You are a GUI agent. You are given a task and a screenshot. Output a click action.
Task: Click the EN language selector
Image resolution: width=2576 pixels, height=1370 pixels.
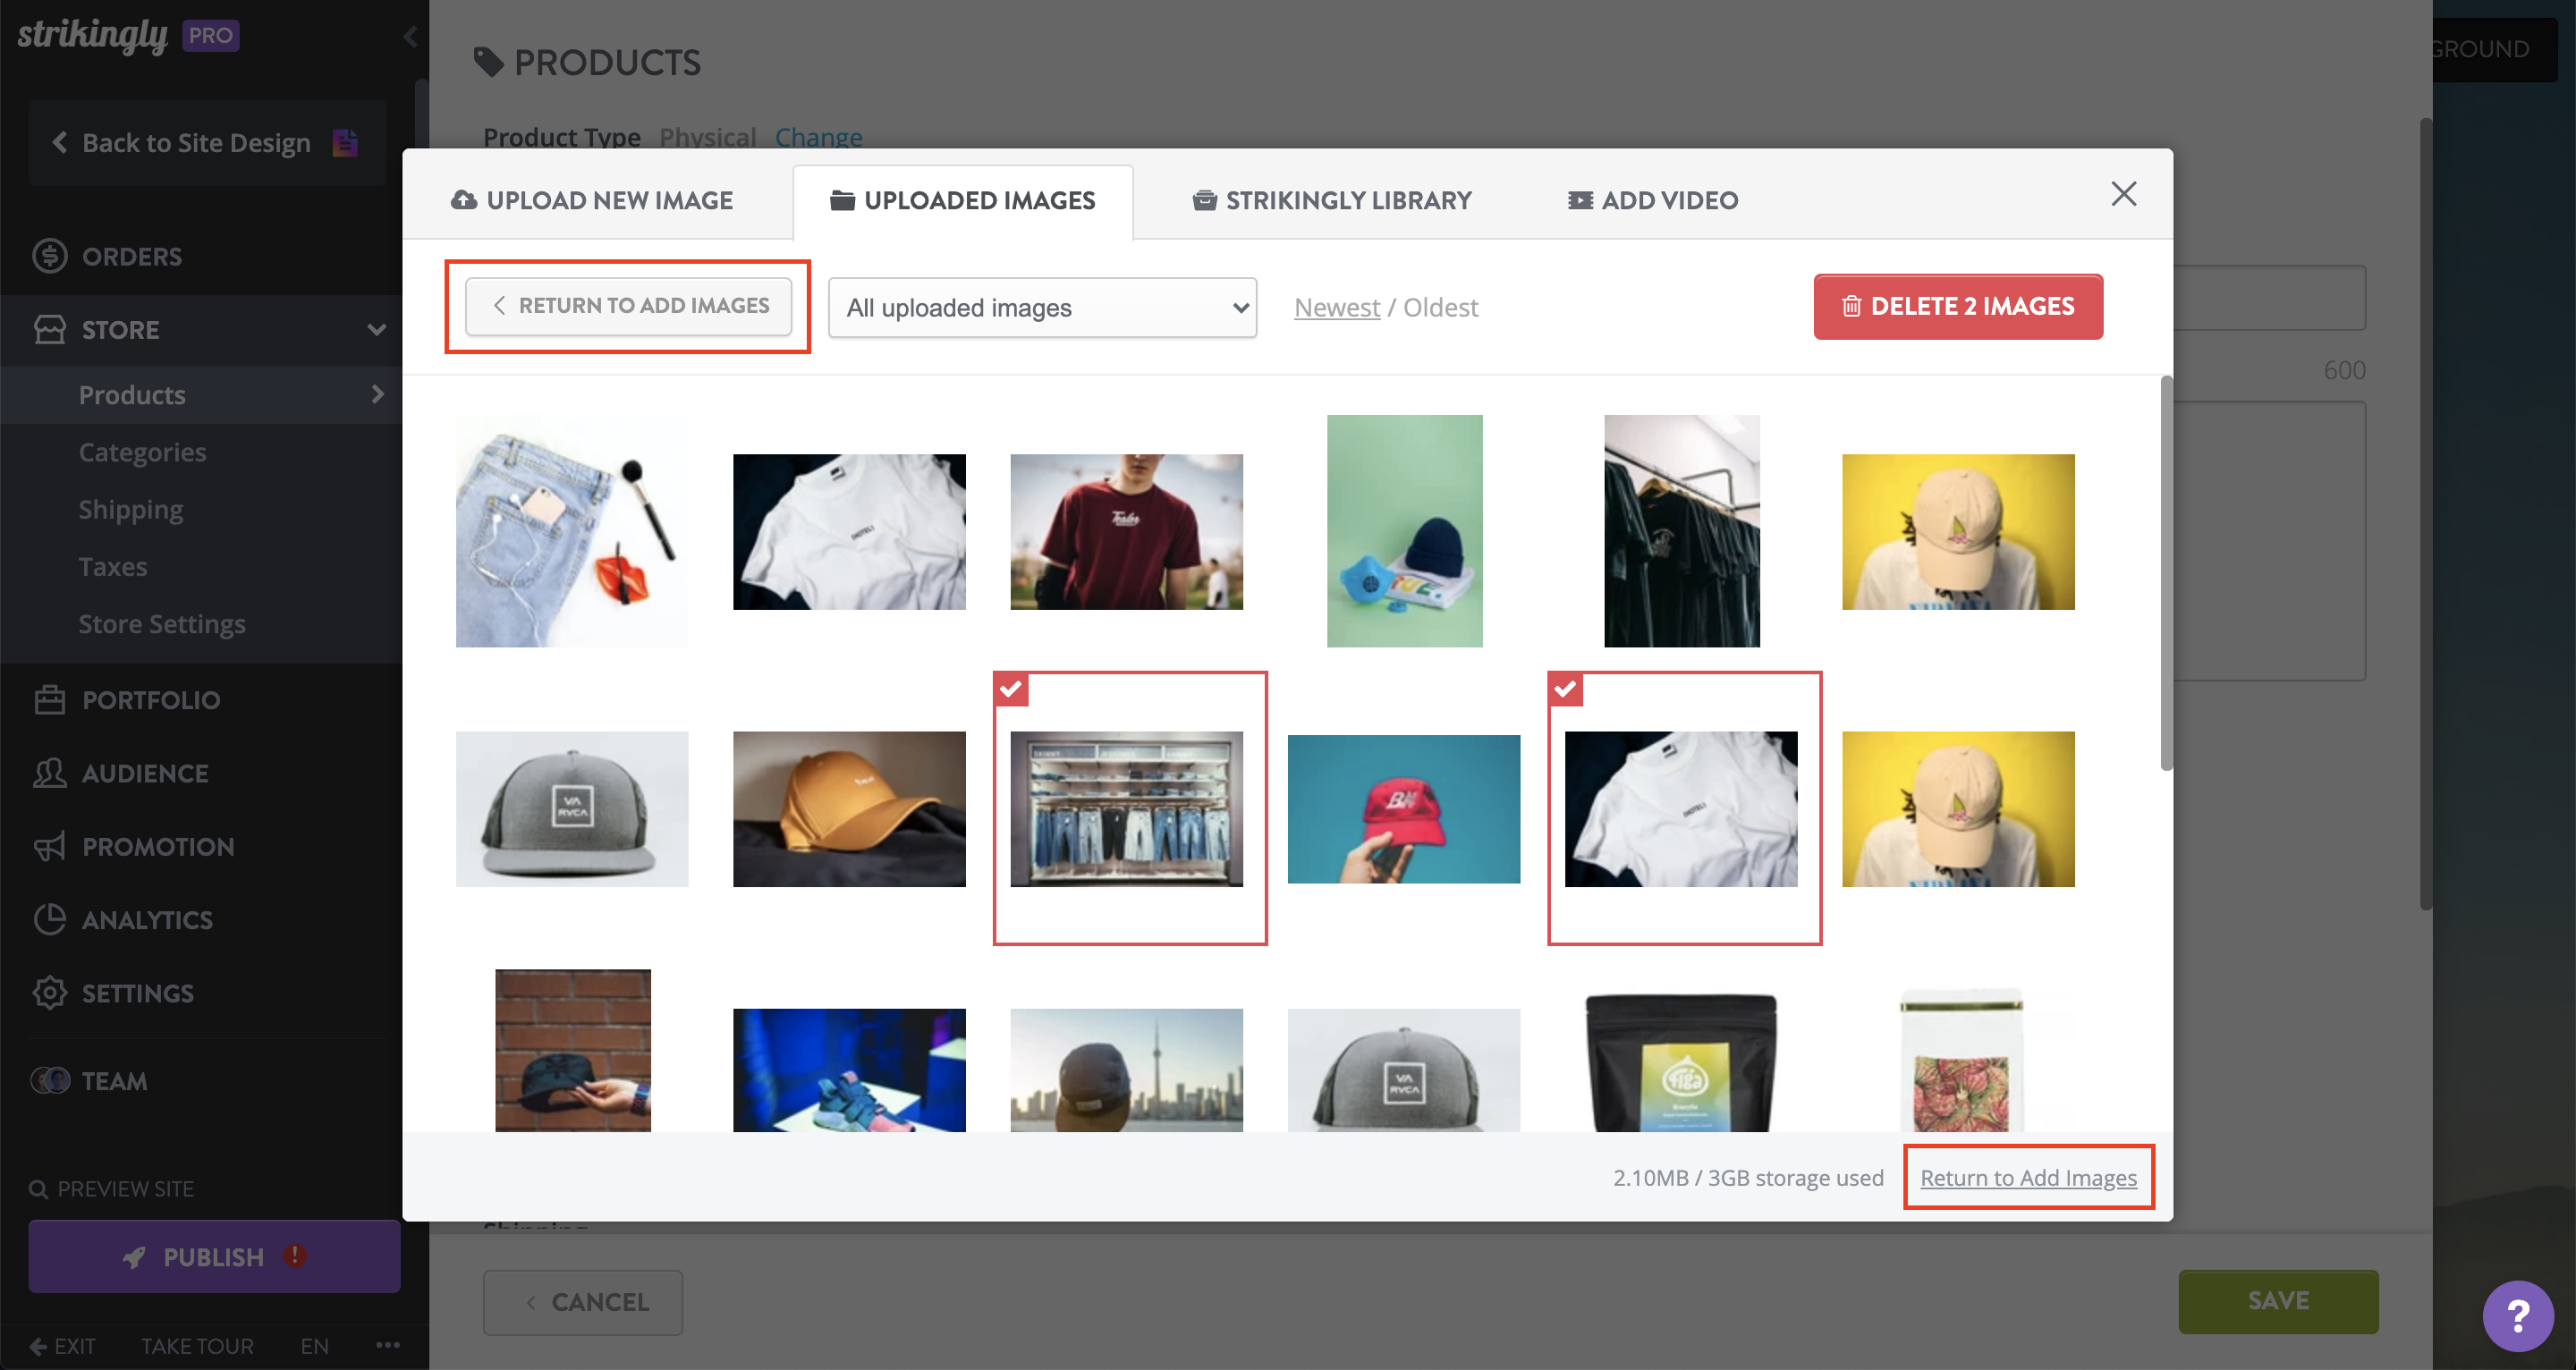pos(314,1345)
